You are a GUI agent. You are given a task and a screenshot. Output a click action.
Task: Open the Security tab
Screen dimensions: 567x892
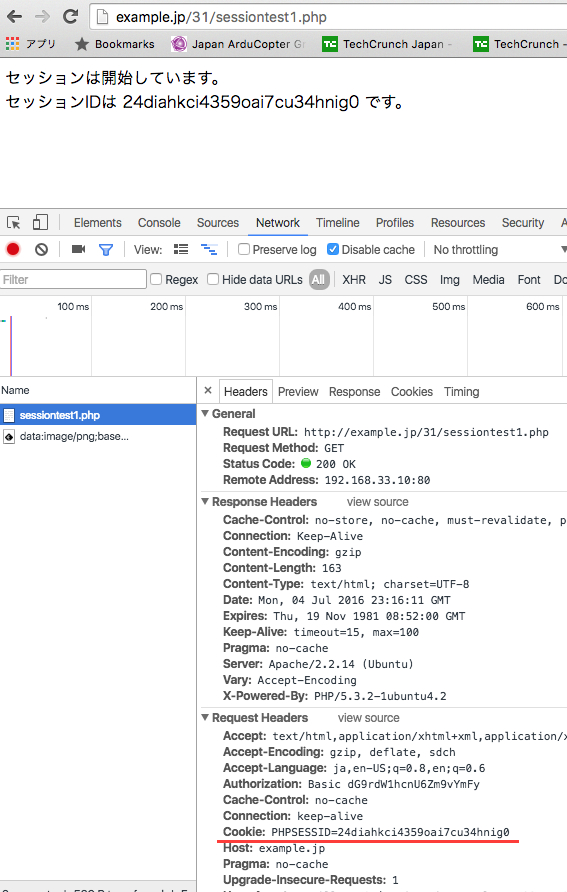tap(523, 223)
